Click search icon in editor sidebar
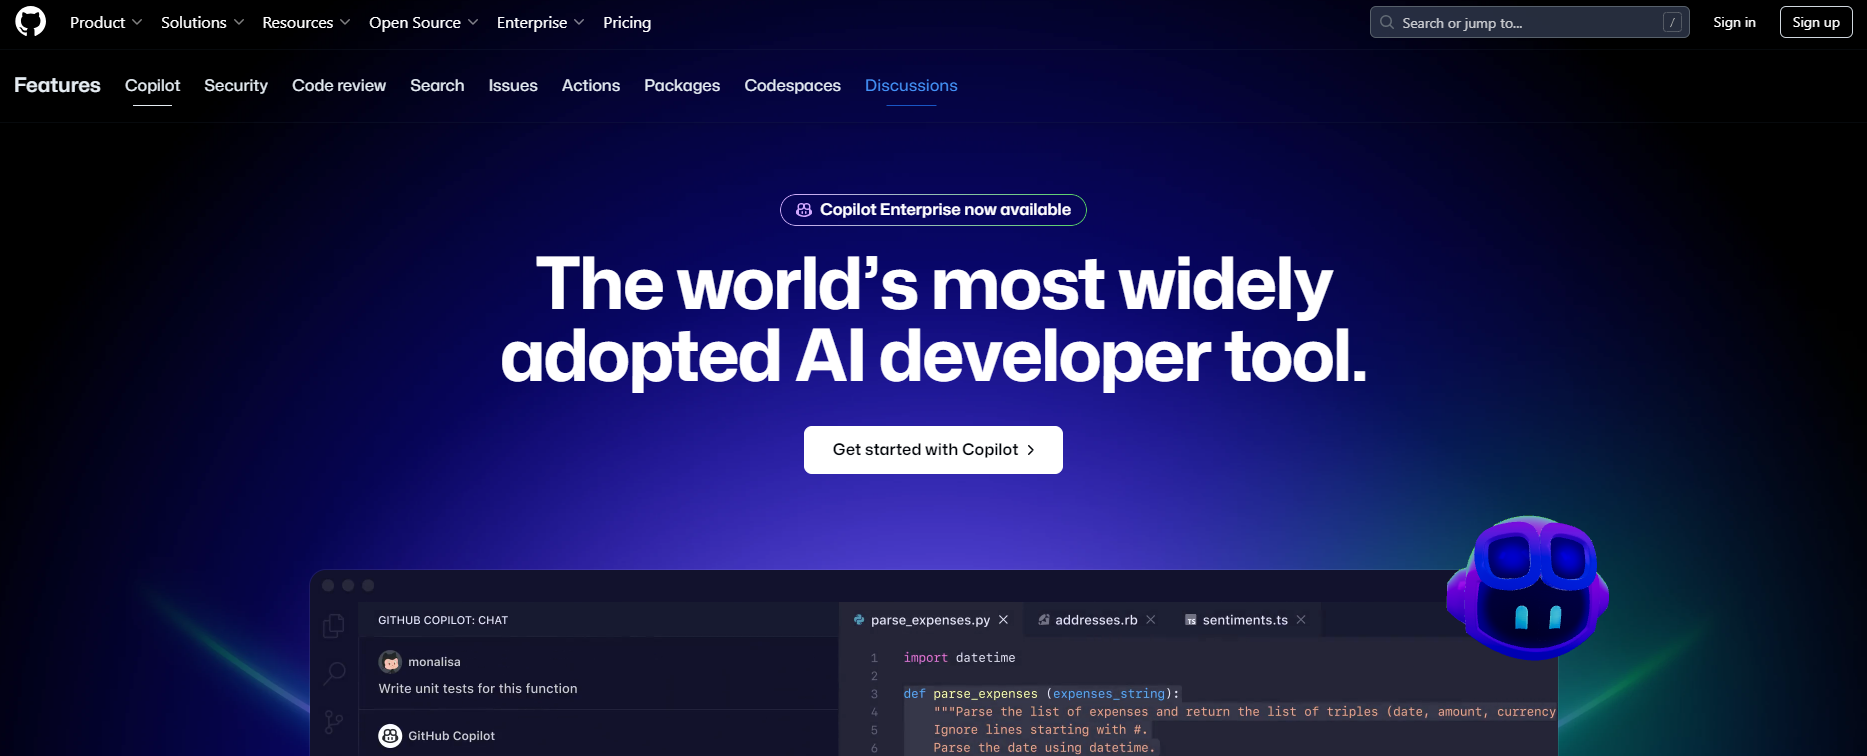Screen dimensions: 1867x756 [x=334, y=674]
